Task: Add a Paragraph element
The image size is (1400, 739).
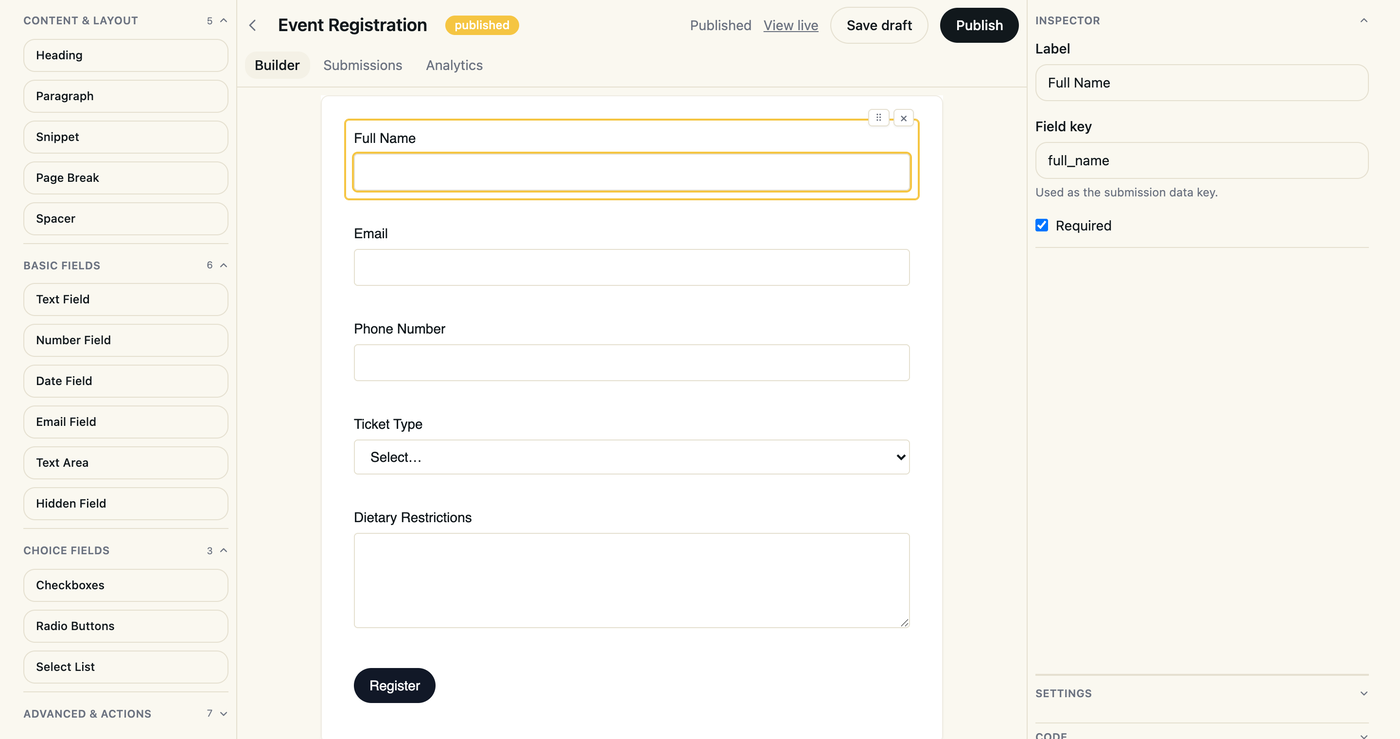Action: coord(126,96)
